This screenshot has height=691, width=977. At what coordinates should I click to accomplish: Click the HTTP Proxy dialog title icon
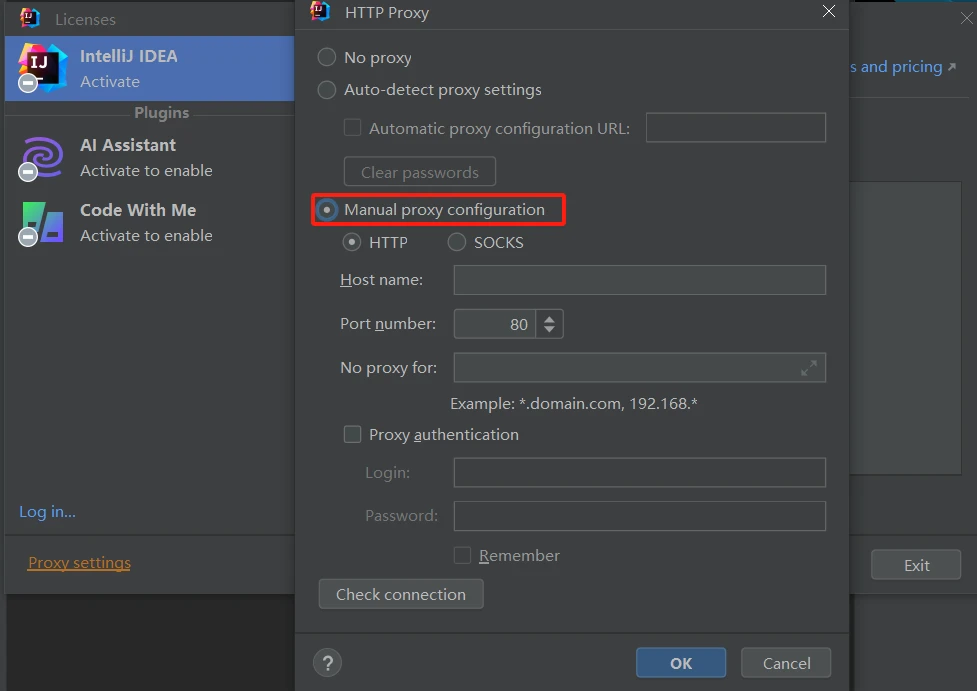(320, 11)
